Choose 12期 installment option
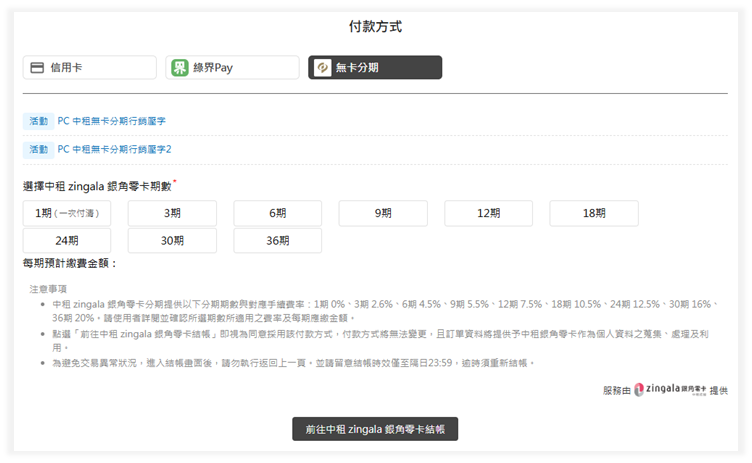This screenshot has height=463, width=752. 489,213
